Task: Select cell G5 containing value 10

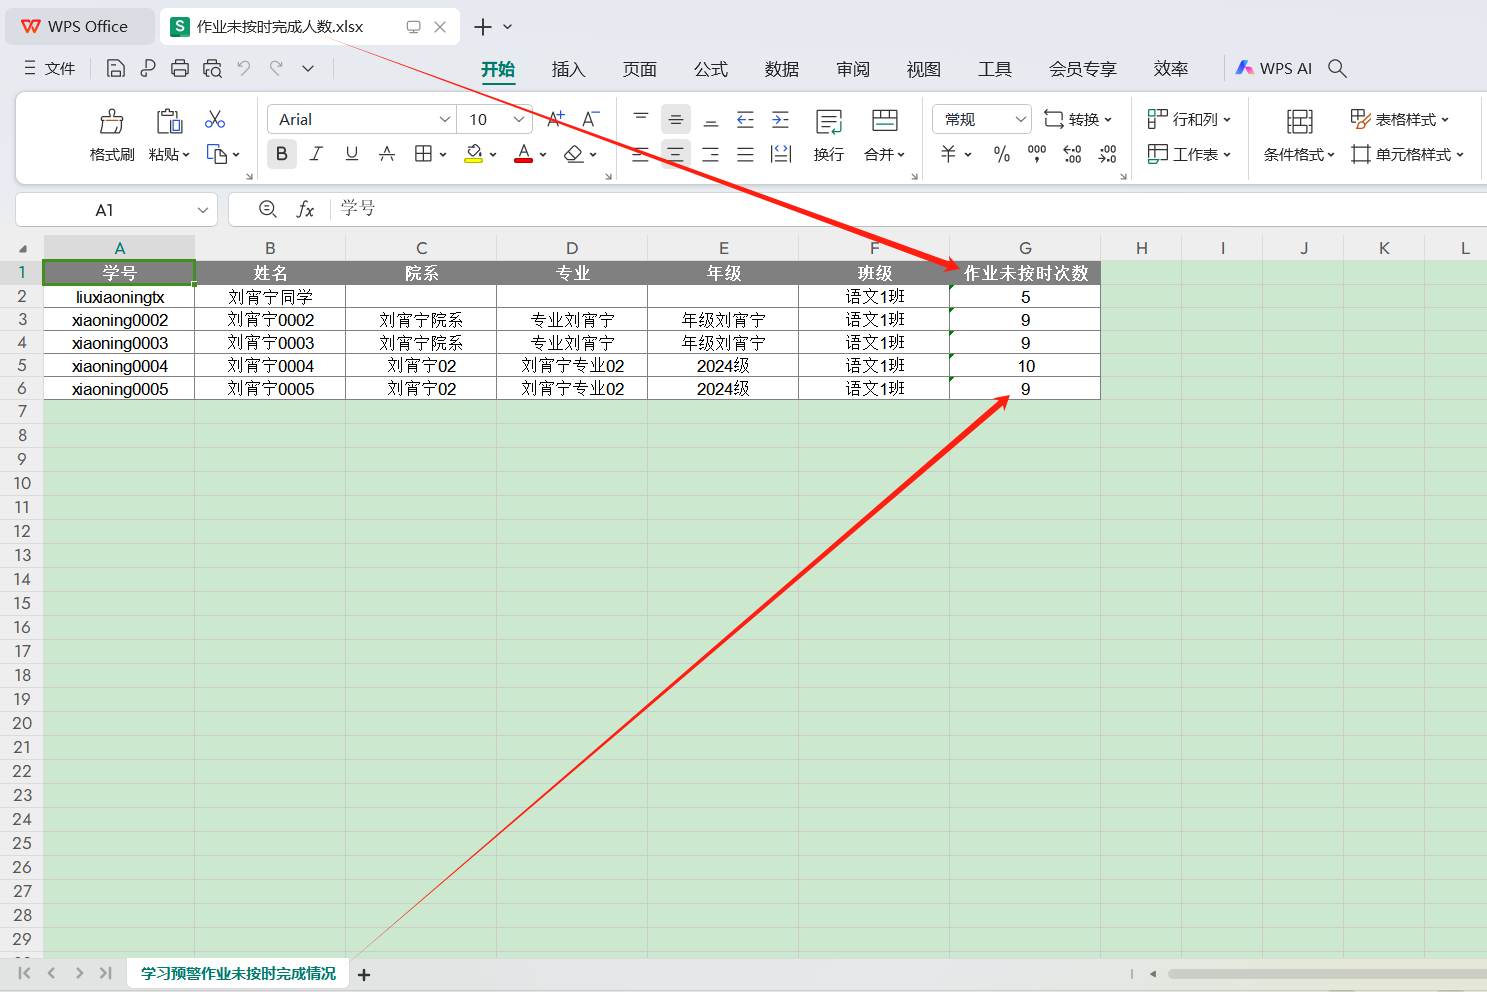Action: 1025,366
